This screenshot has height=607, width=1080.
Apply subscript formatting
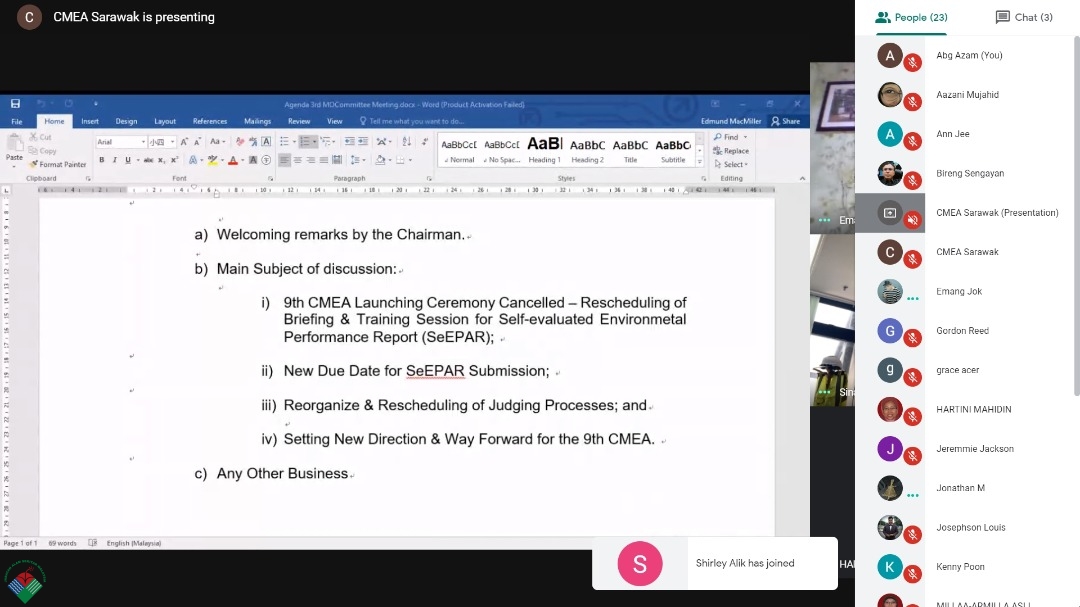point(161,160)
